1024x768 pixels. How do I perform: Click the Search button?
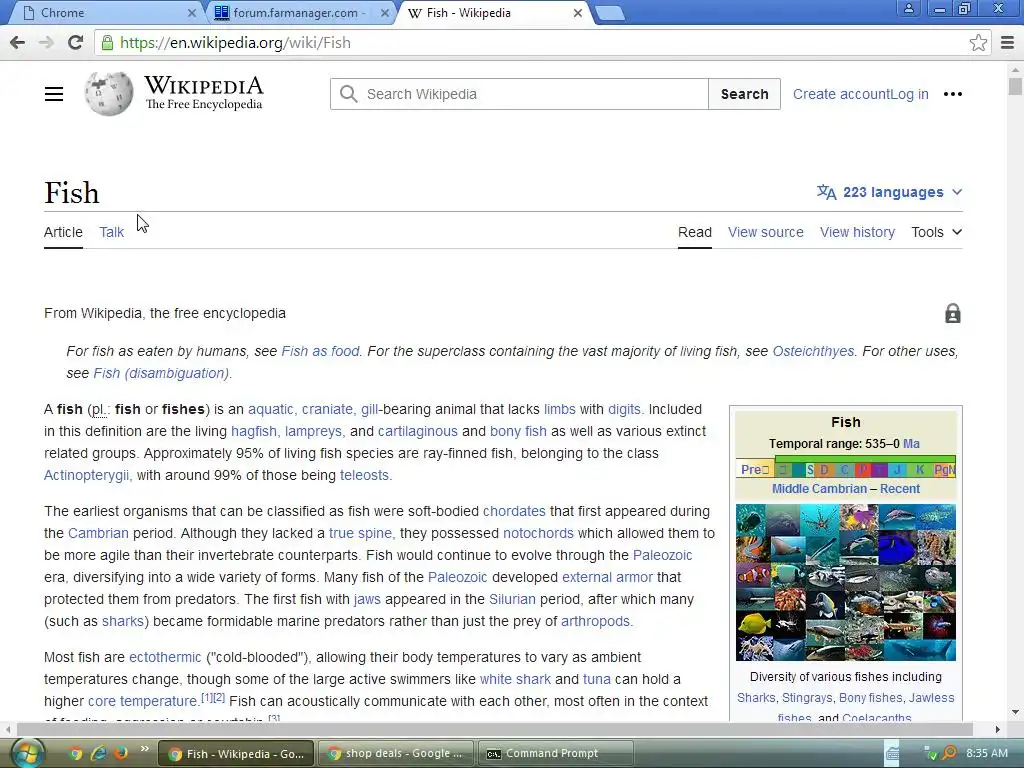[x=744, y=94]
